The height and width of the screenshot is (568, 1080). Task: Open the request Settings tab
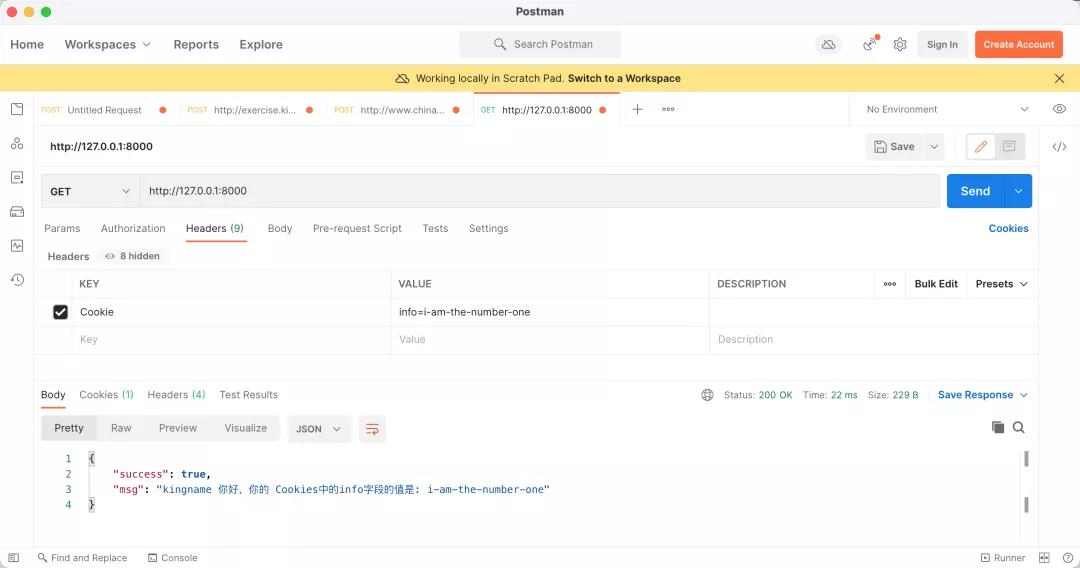(x=488, y=229)
